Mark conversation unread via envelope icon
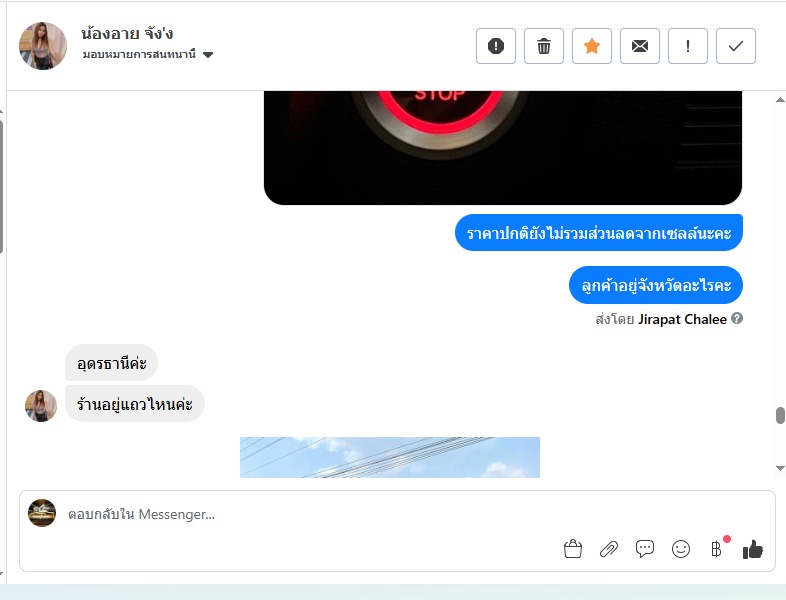 [x=640, y=46]
